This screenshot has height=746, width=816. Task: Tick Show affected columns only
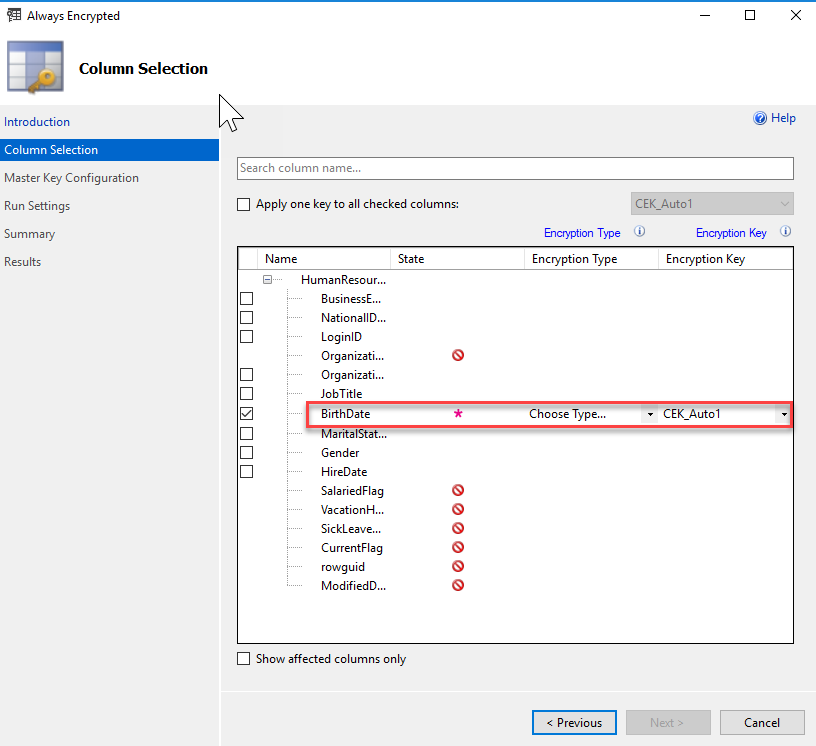244,659
